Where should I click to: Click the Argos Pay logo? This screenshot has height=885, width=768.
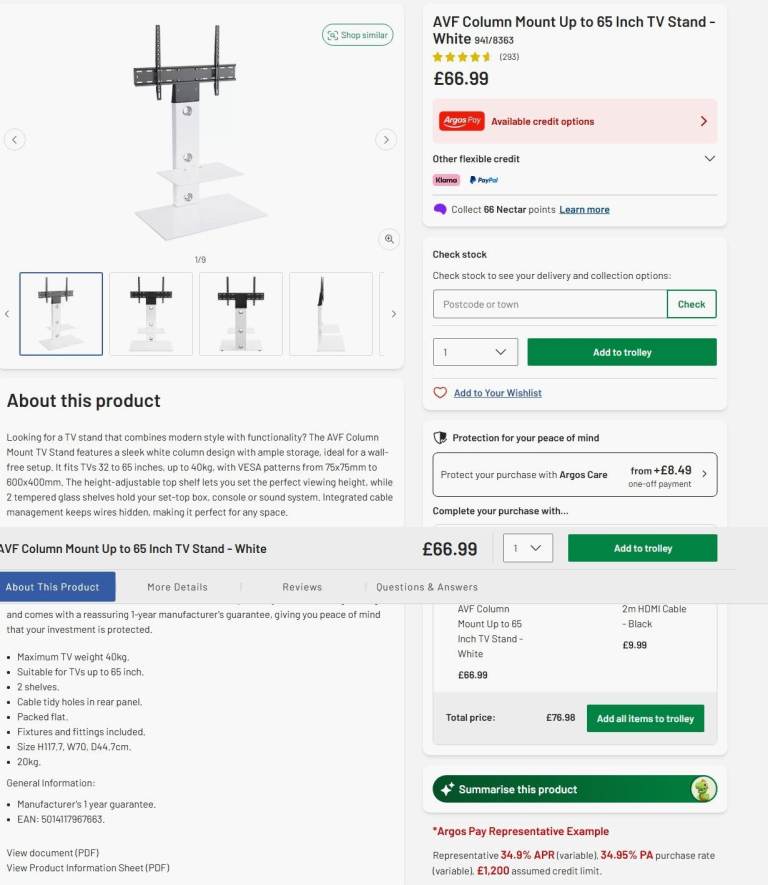(x=462, y=121)
